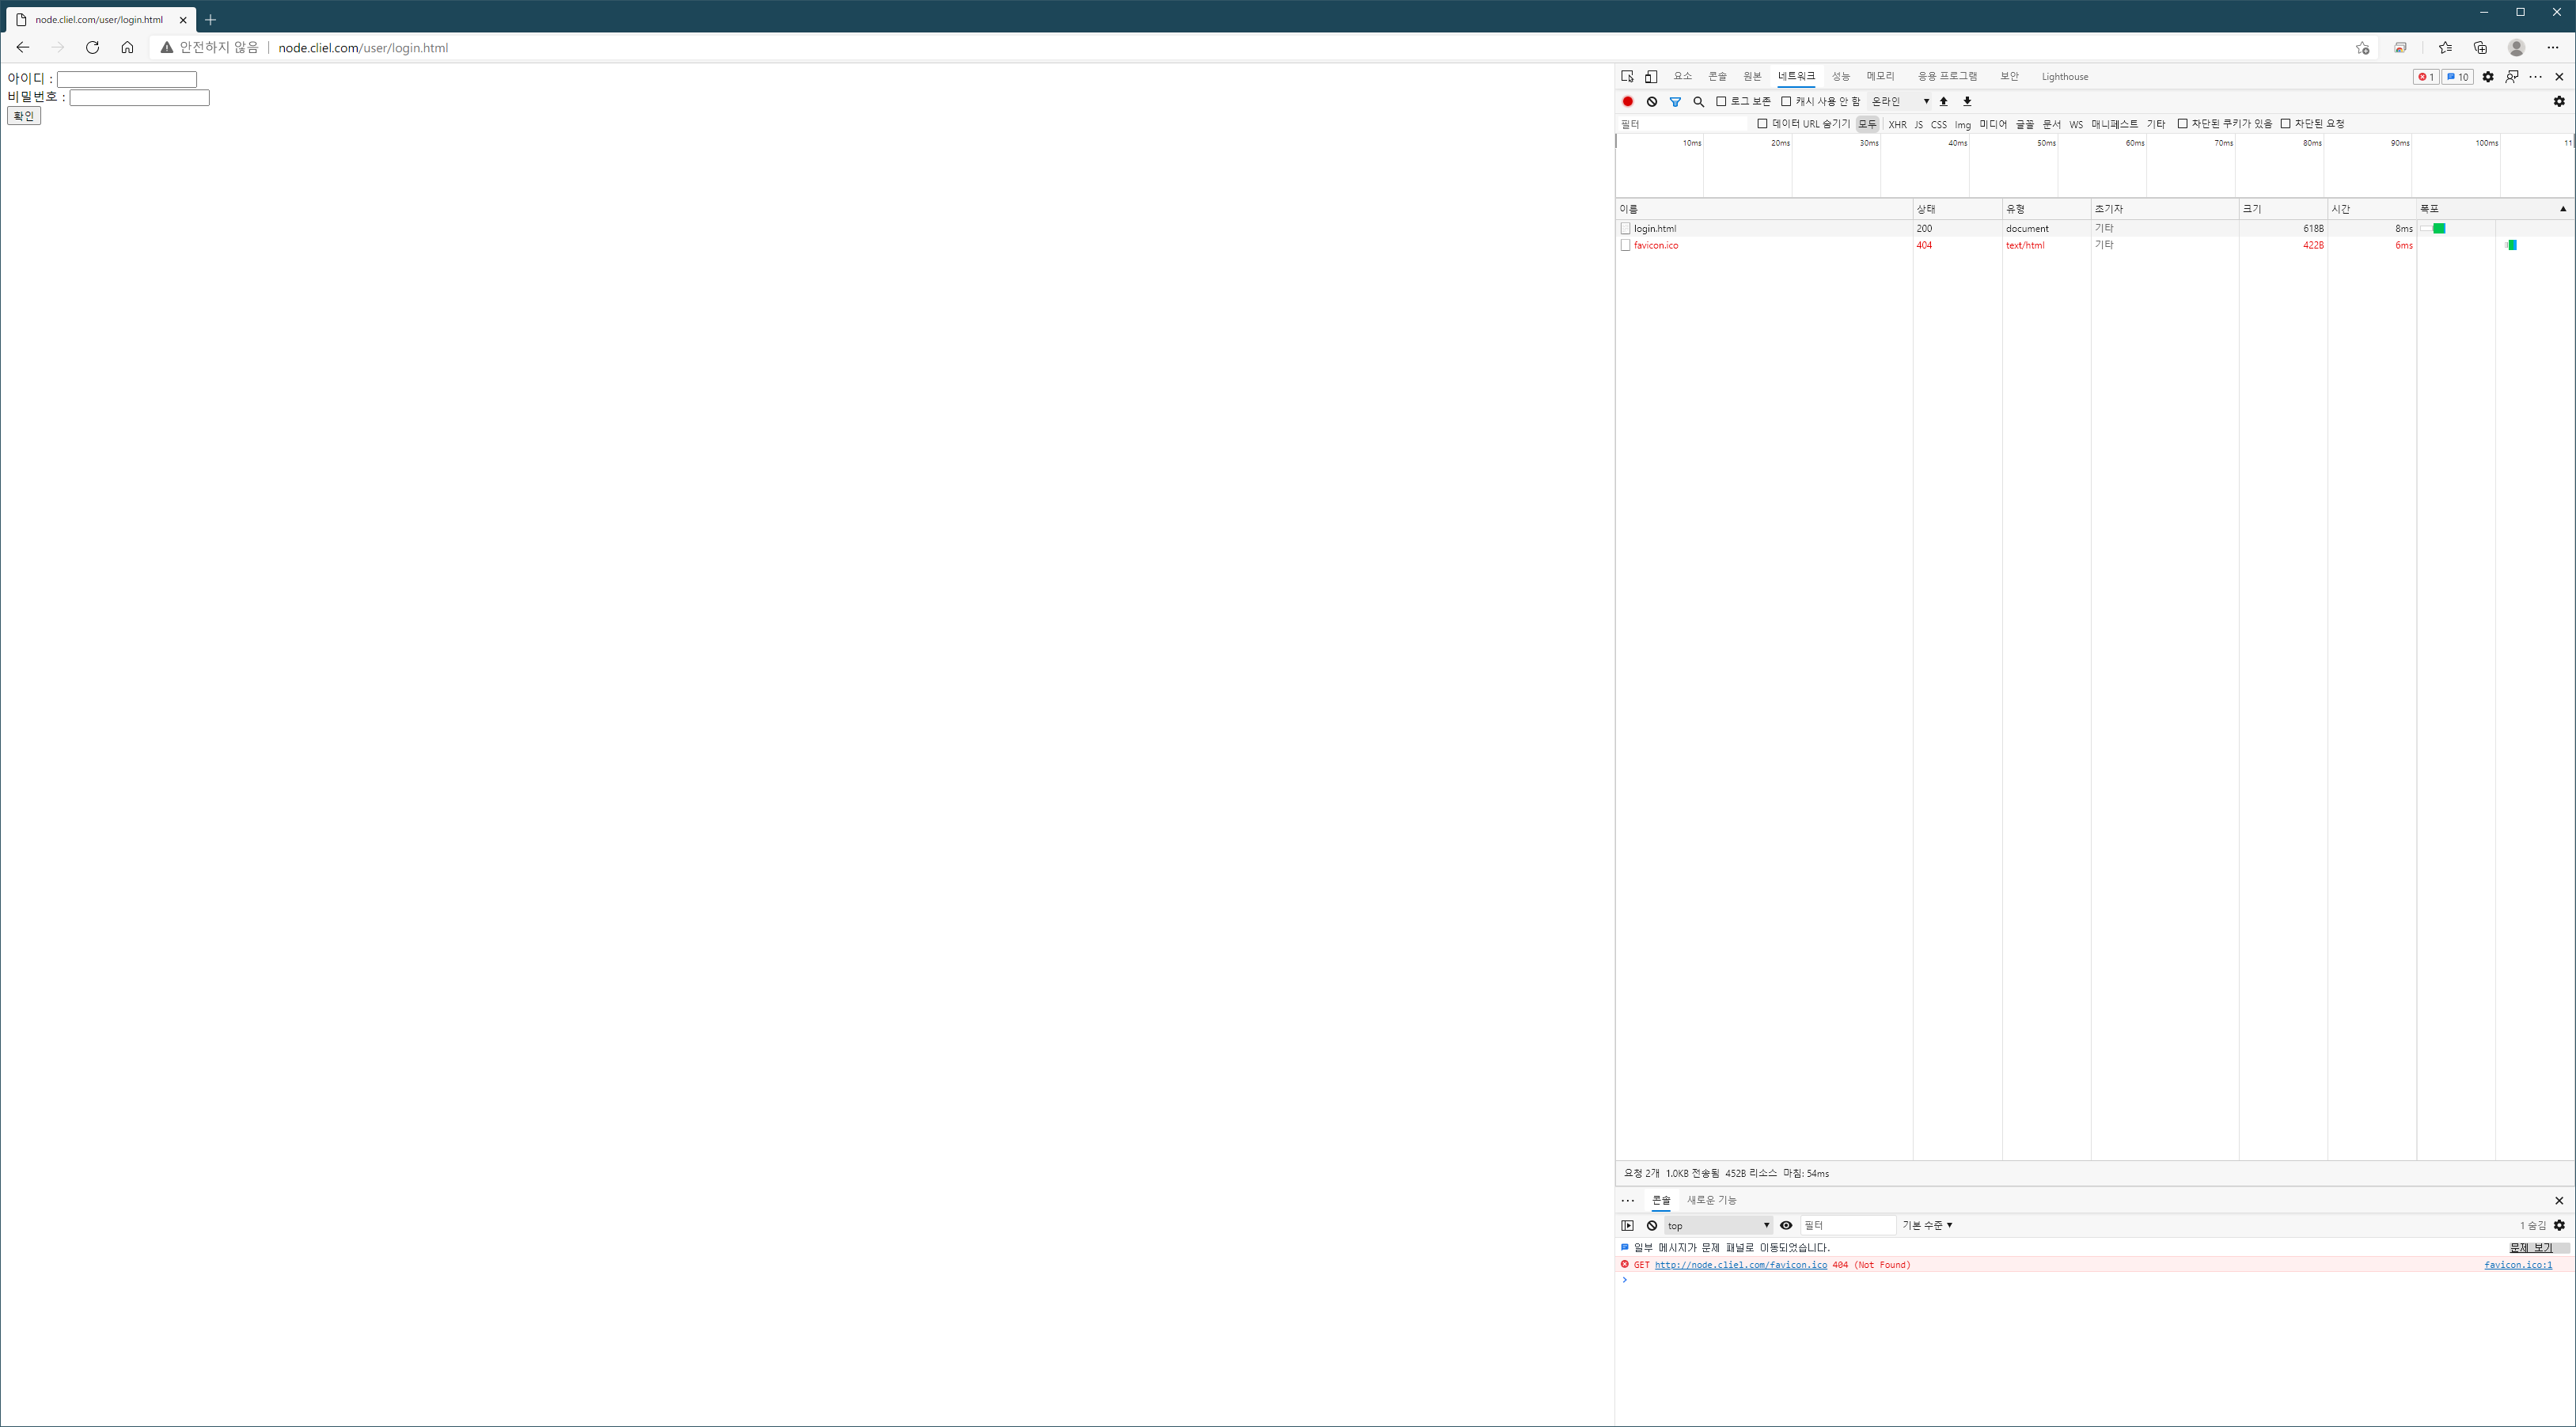2576x1427 pixels.
Task: Enable the 캐시 사용 안 함 checkbox
Action: pos(1786,101)
